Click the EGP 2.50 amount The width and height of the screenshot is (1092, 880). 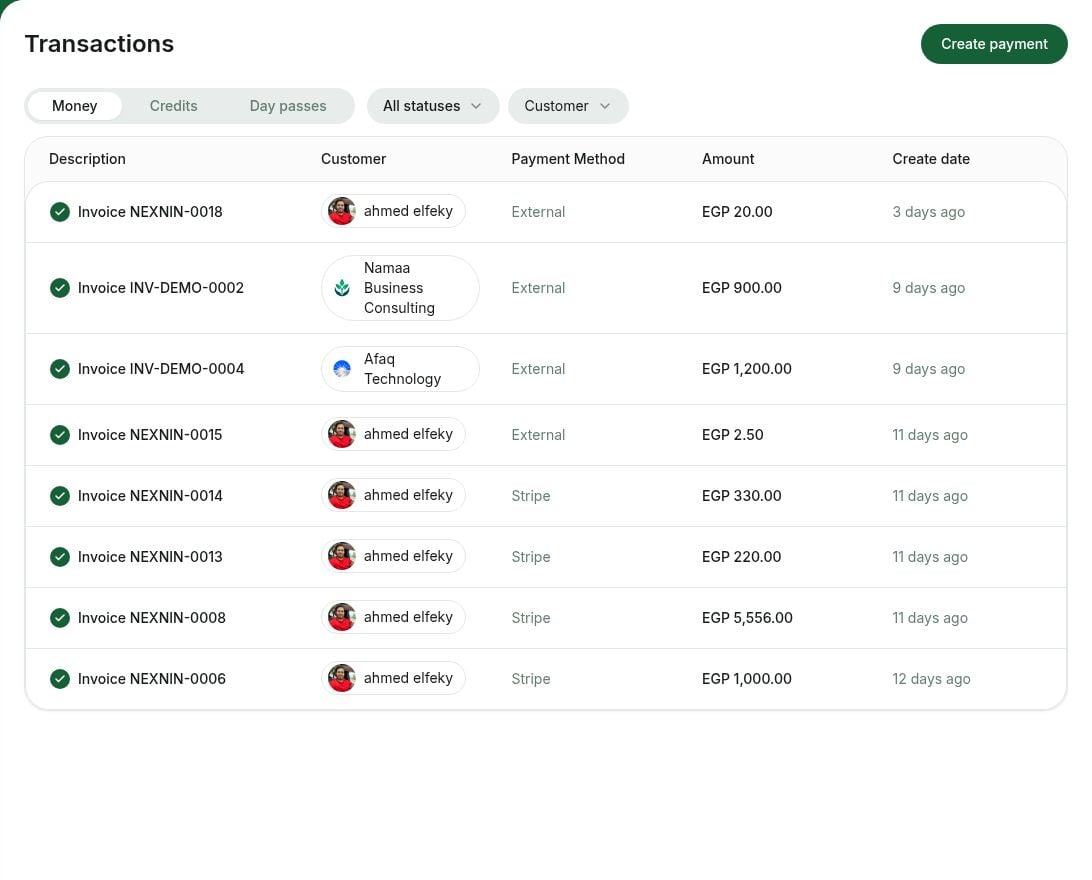tap(733, 435)
